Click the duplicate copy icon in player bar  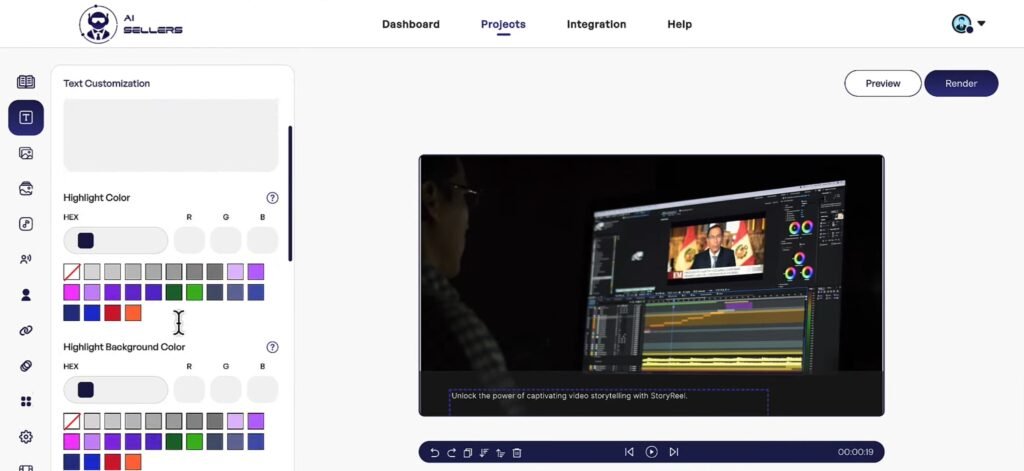[x=468, y=452]
